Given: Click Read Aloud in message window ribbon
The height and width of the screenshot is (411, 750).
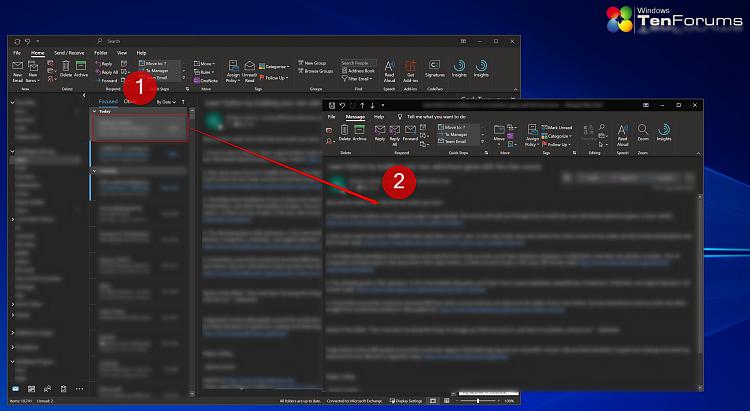Looking at the screenshot, I should 622,134.
